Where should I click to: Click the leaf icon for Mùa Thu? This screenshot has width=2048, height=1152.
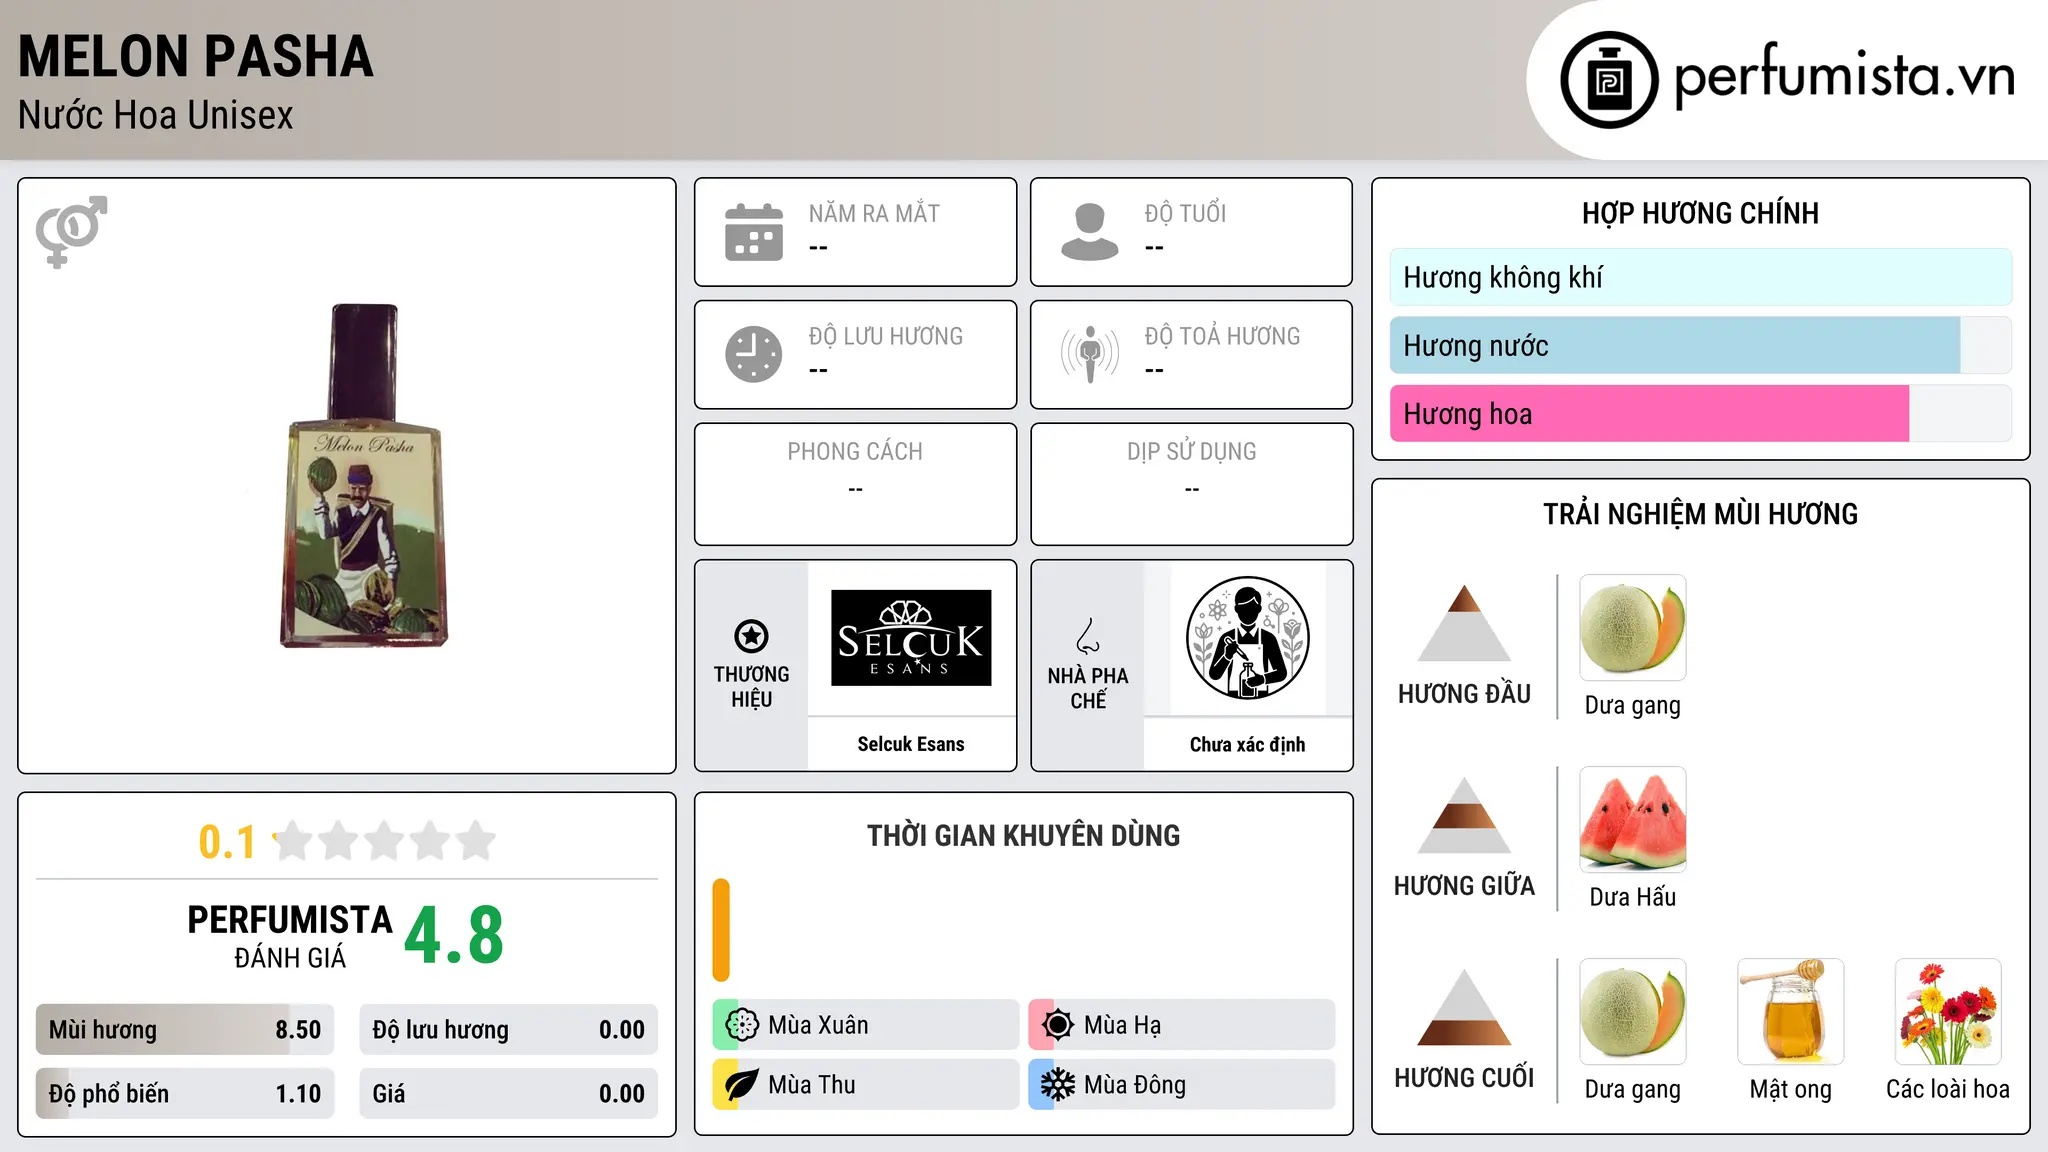pyautogui.click(x=742, y=1085)
